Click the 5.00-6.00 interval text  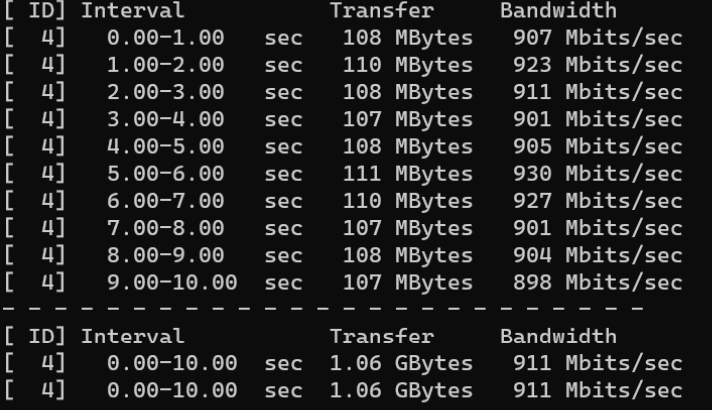tap(166, 174)
